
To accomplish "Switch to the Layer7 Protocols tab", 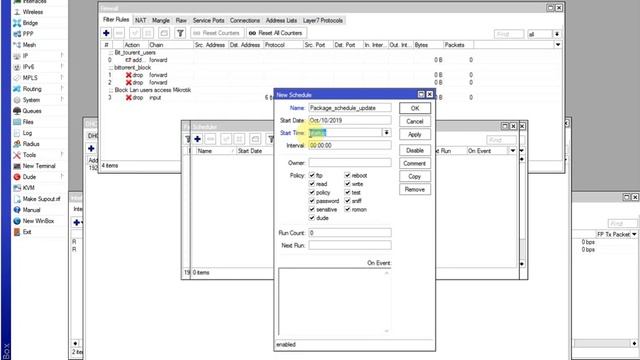I will pos(323,20).
